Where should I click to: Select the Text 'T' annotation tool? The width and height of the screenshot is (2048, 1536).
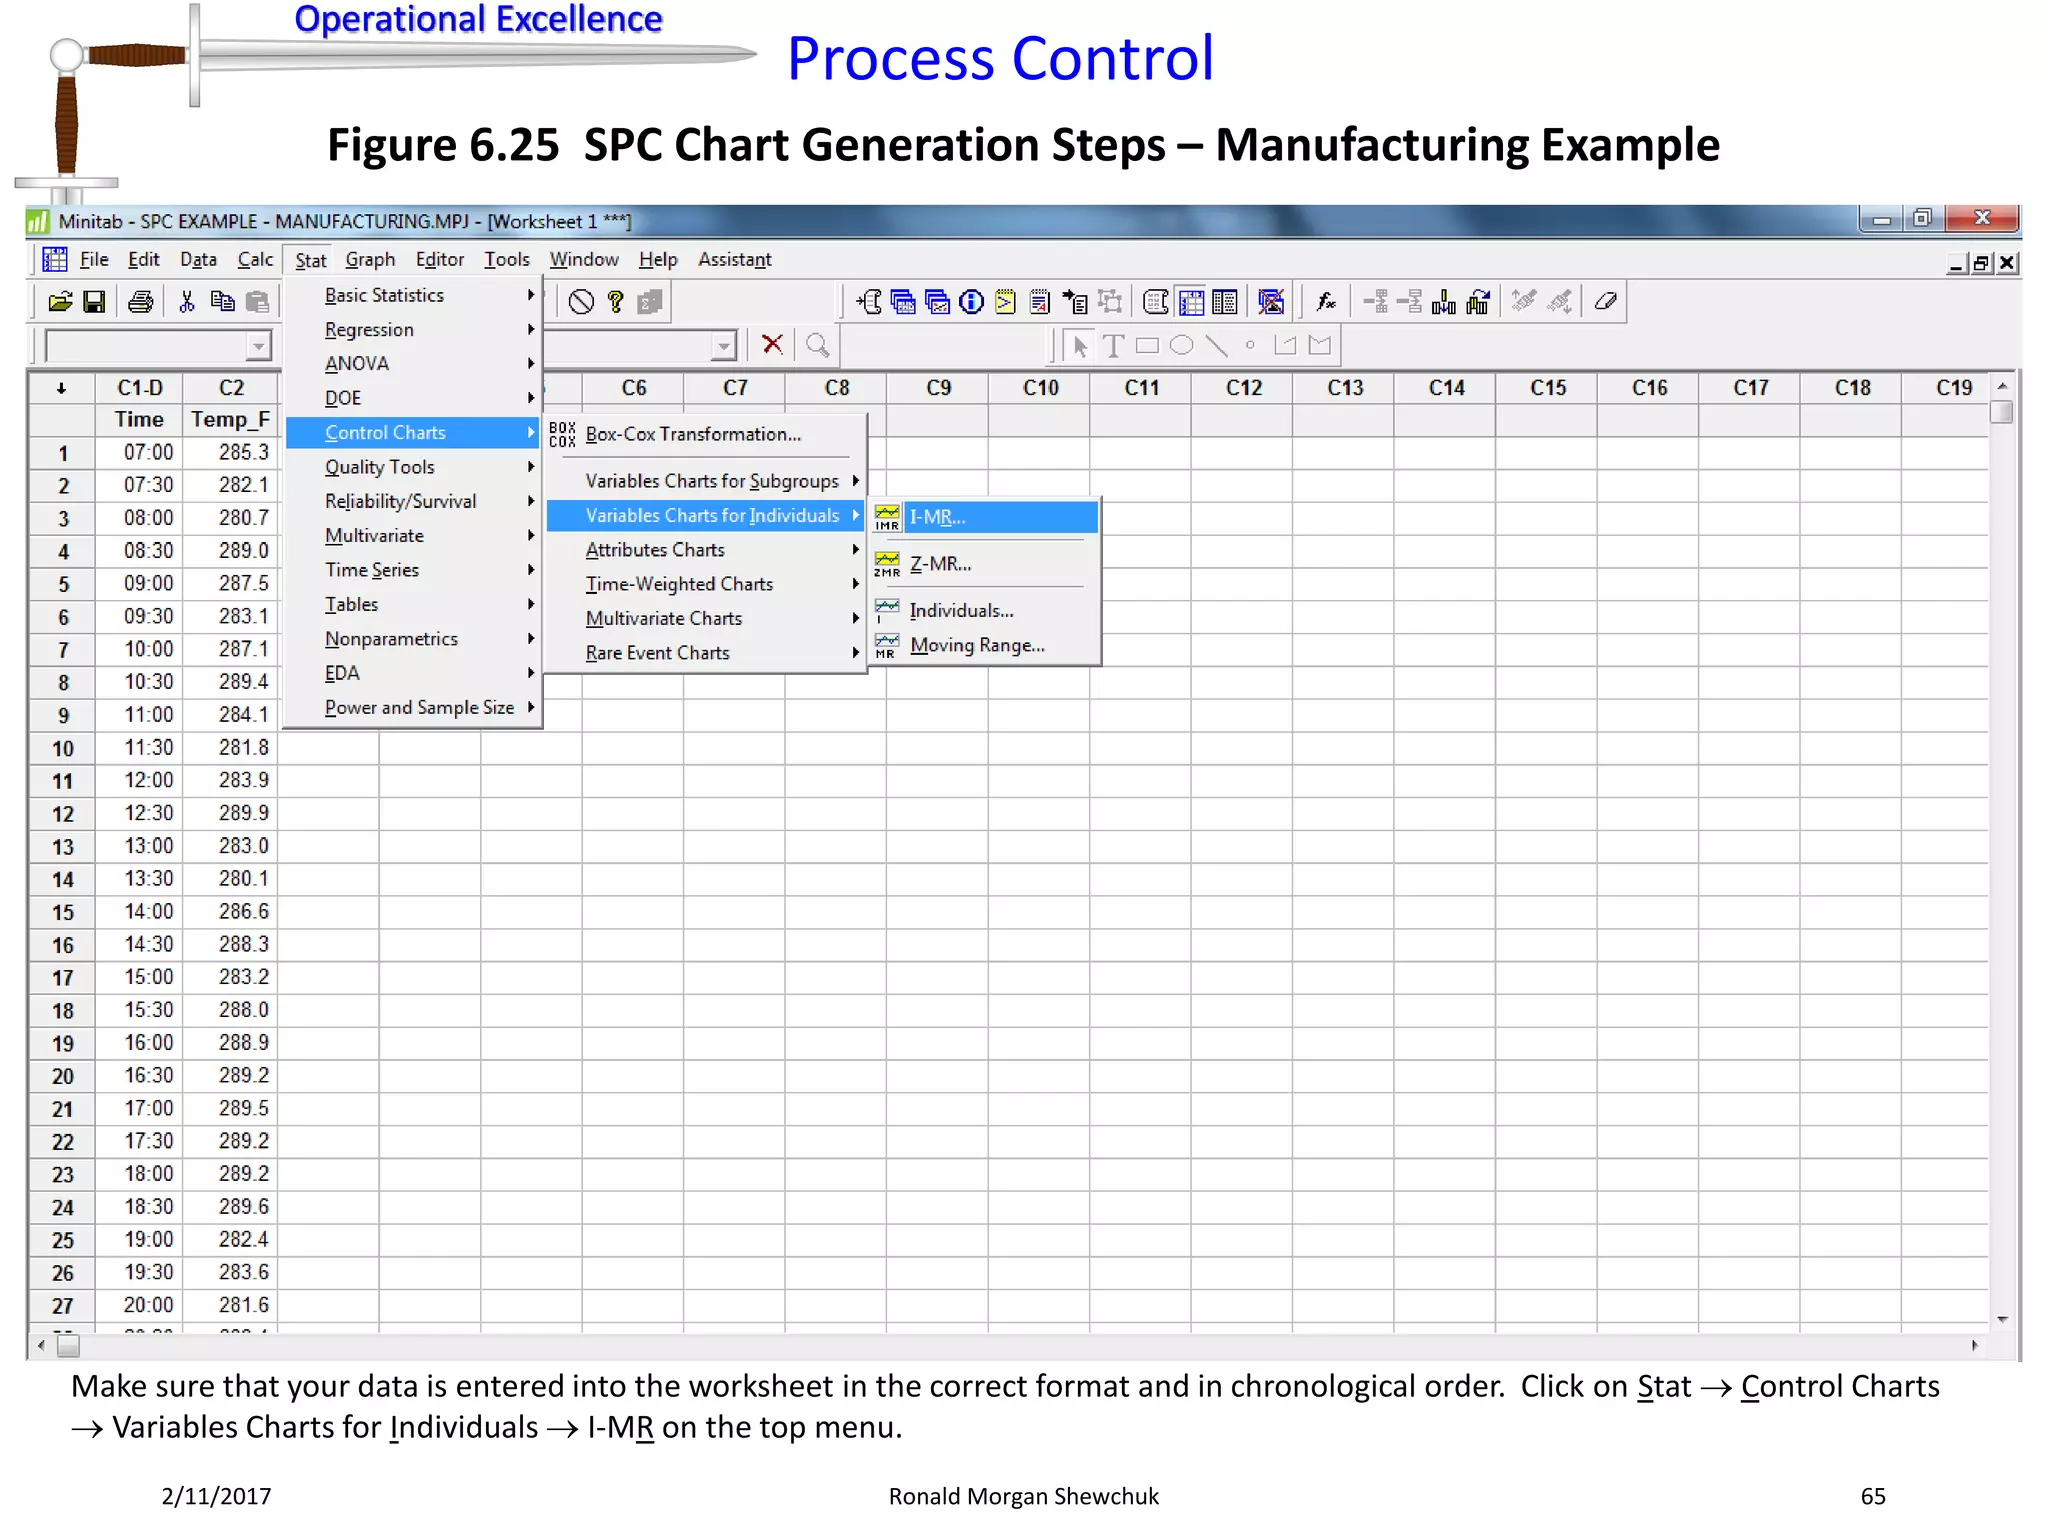(x=1113, y=346)
